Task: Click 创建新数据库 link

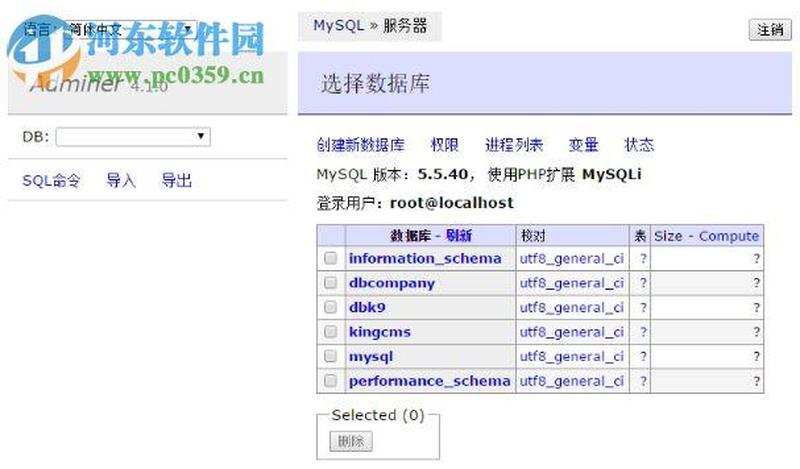Action: 361,145
